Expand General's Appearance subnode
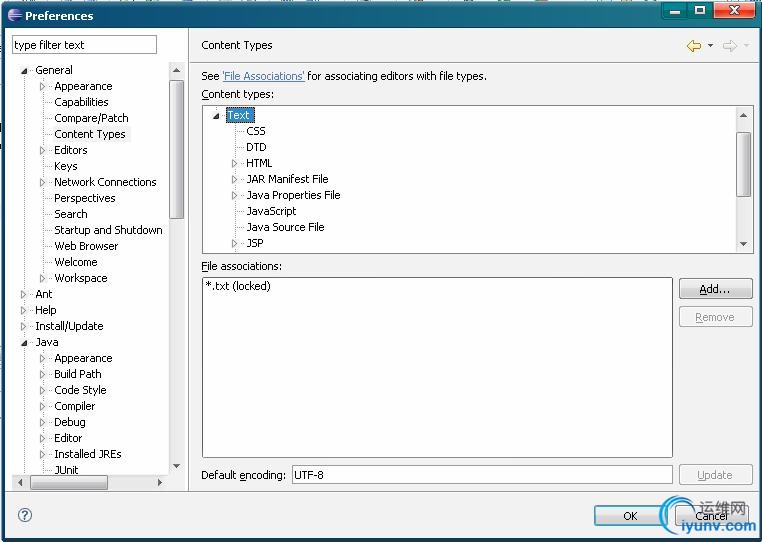Image resolution: width=762 pixels, height=542 pixels. [42, 87]
